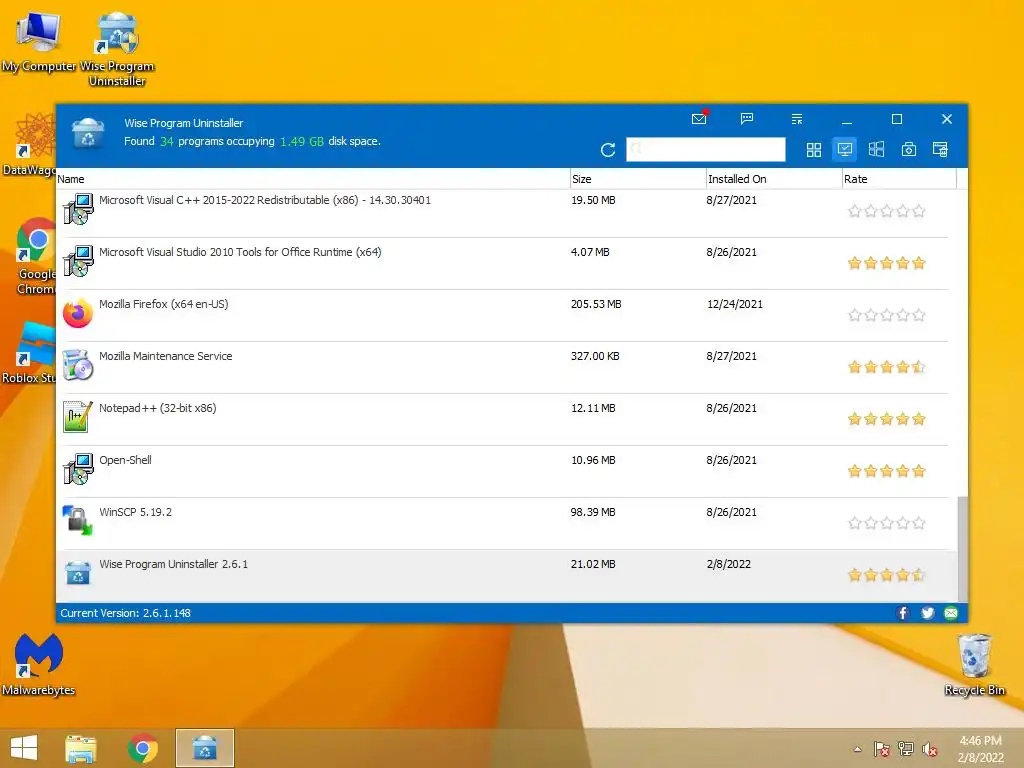Screen dimensions: 1024x768
Task: Click the Current Version 2.6.1.148 text
Action: point(125,613)
